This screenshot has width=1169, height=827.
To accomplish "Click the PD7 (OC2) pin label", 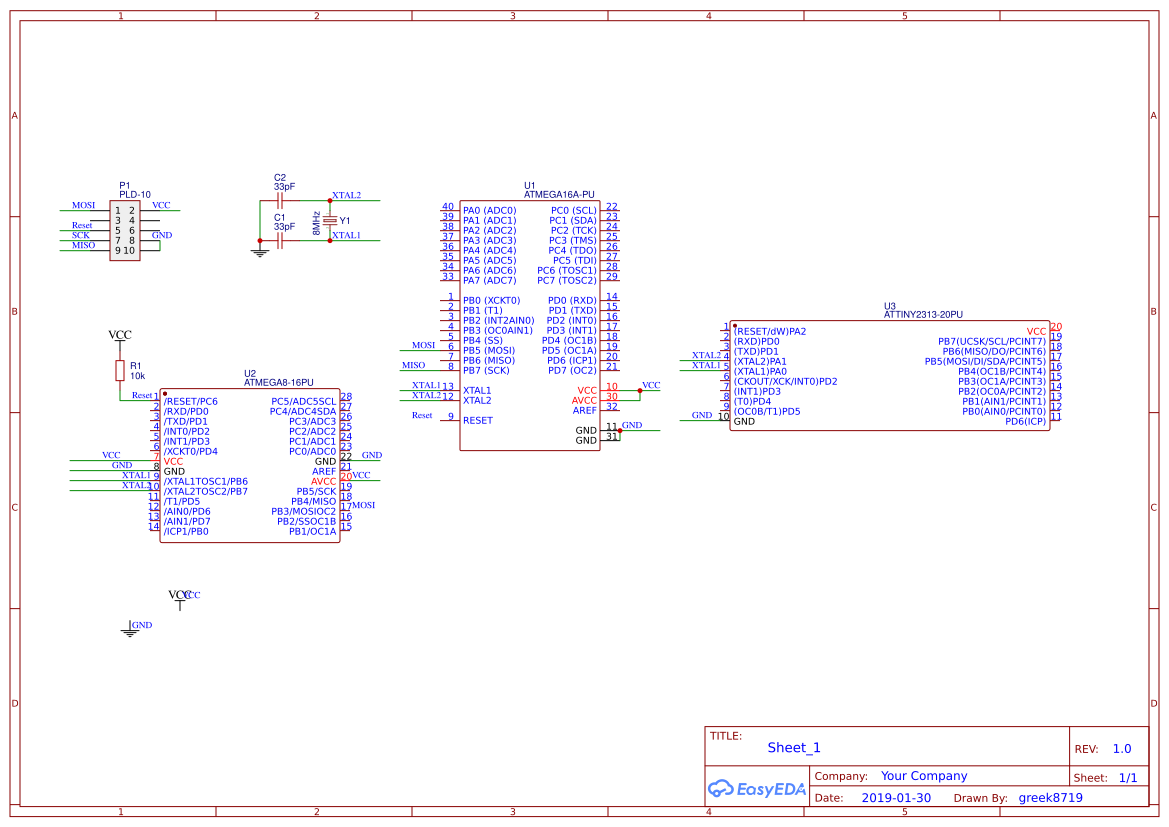I will point(572,371).
